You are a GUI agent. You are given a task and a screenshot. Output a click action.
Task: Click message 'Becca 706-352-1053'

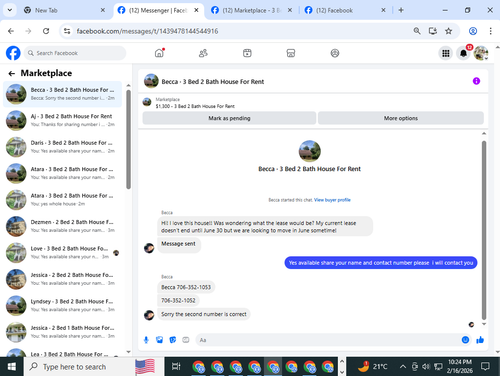click(x=186, y=287)
